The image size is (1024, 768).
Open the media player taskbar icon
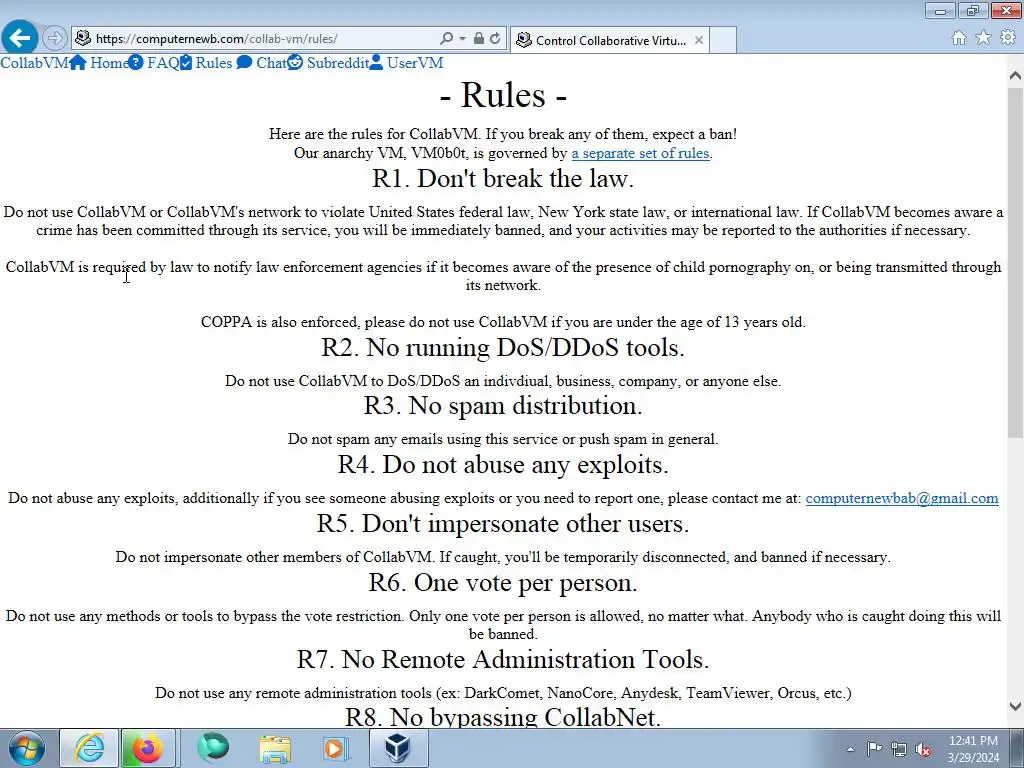pos(336,748)
